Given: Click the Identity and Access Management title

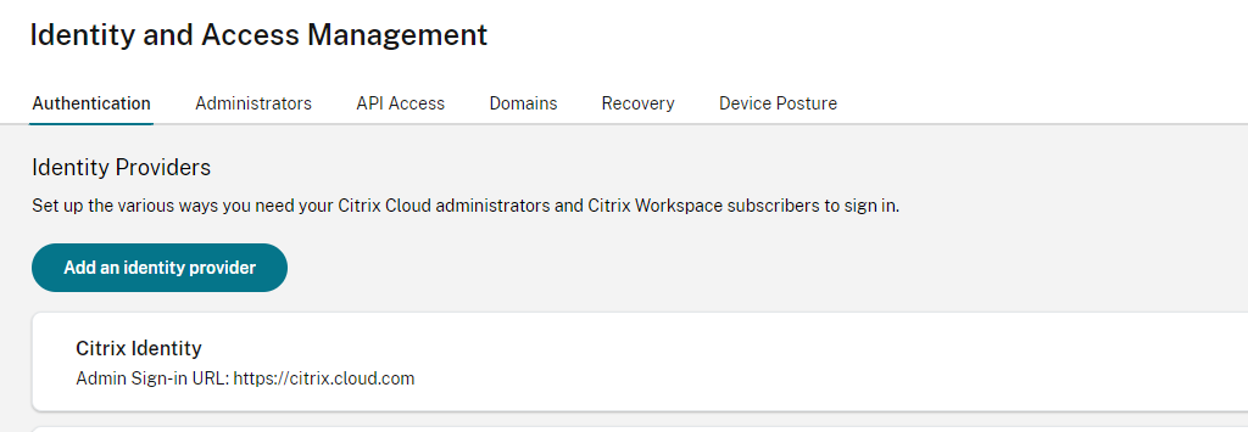Looking at the screenshot, I should coord(259,35).
